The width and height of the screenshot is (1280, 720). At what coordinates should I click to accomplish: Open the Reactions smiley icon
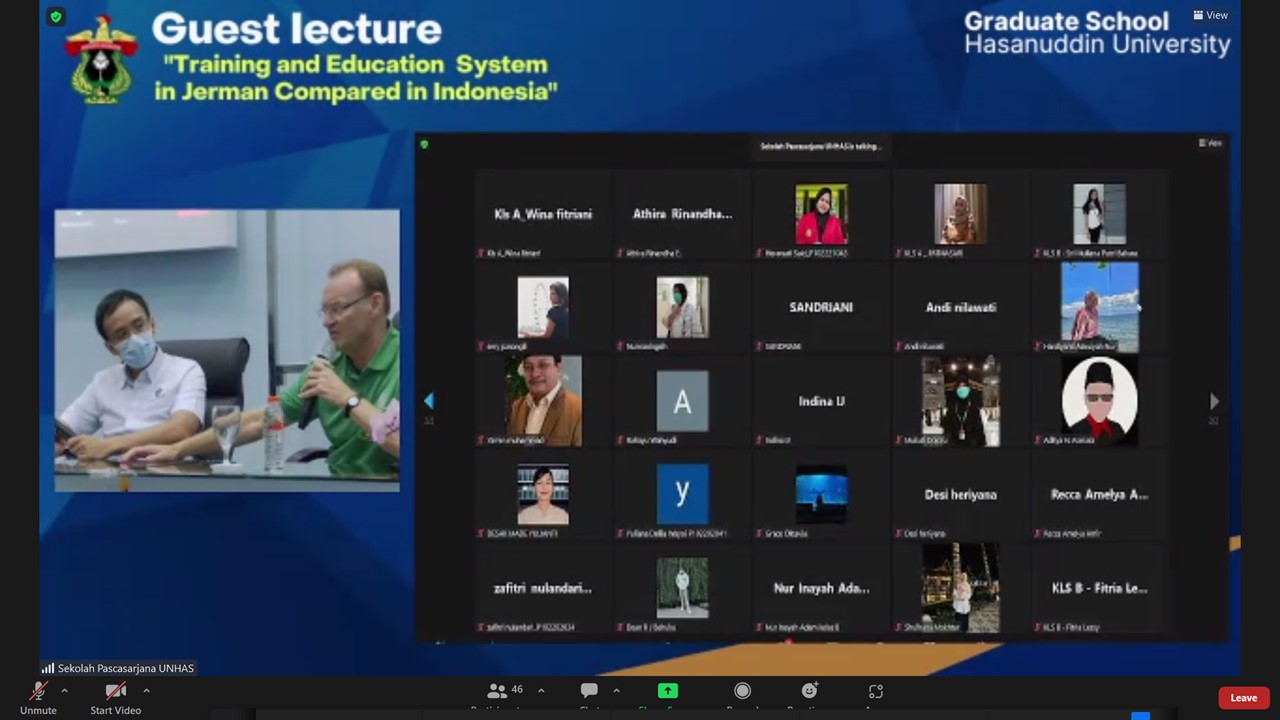(809, 691)
